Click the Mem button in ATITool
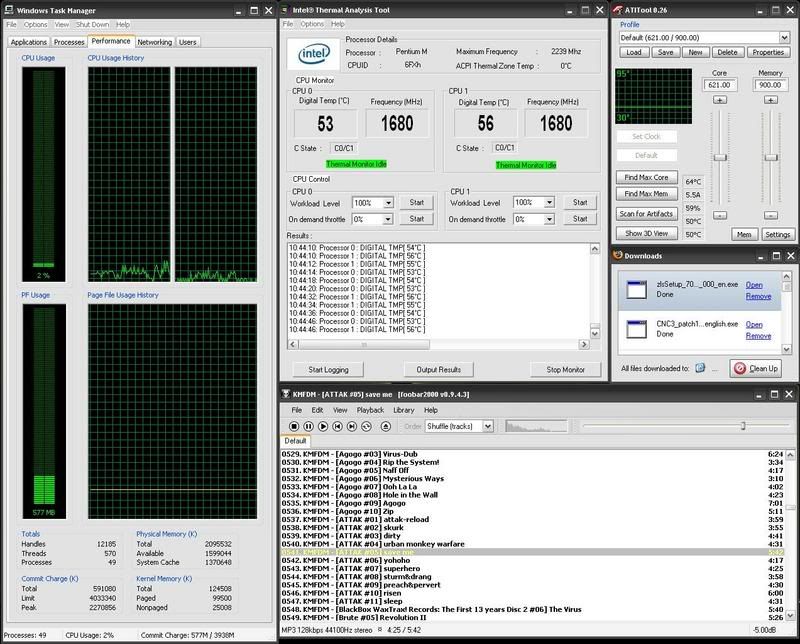 point(744,234)
